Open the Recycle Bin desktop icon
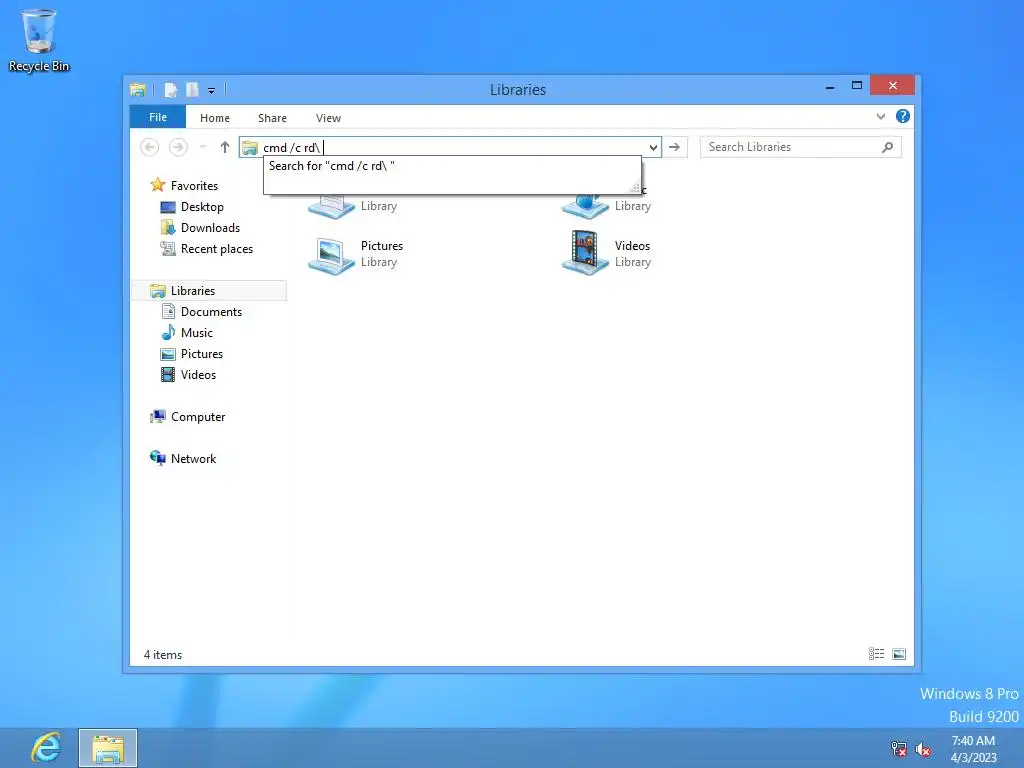Viewport: 1024px width, 768px height. 39,40
